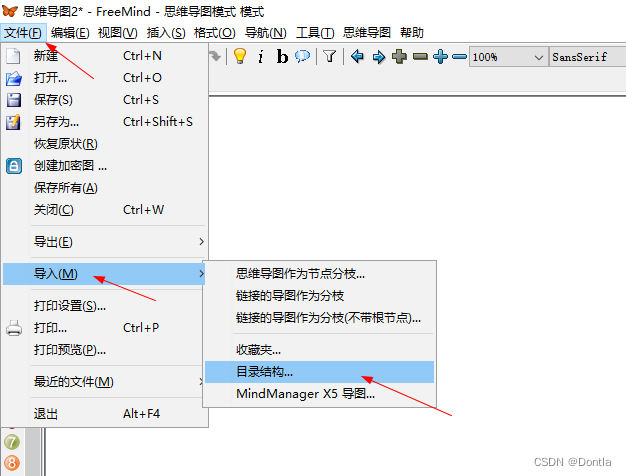Open the 编辑(E) menu
This screenshot has width=626, height=476.
(70, 33)
